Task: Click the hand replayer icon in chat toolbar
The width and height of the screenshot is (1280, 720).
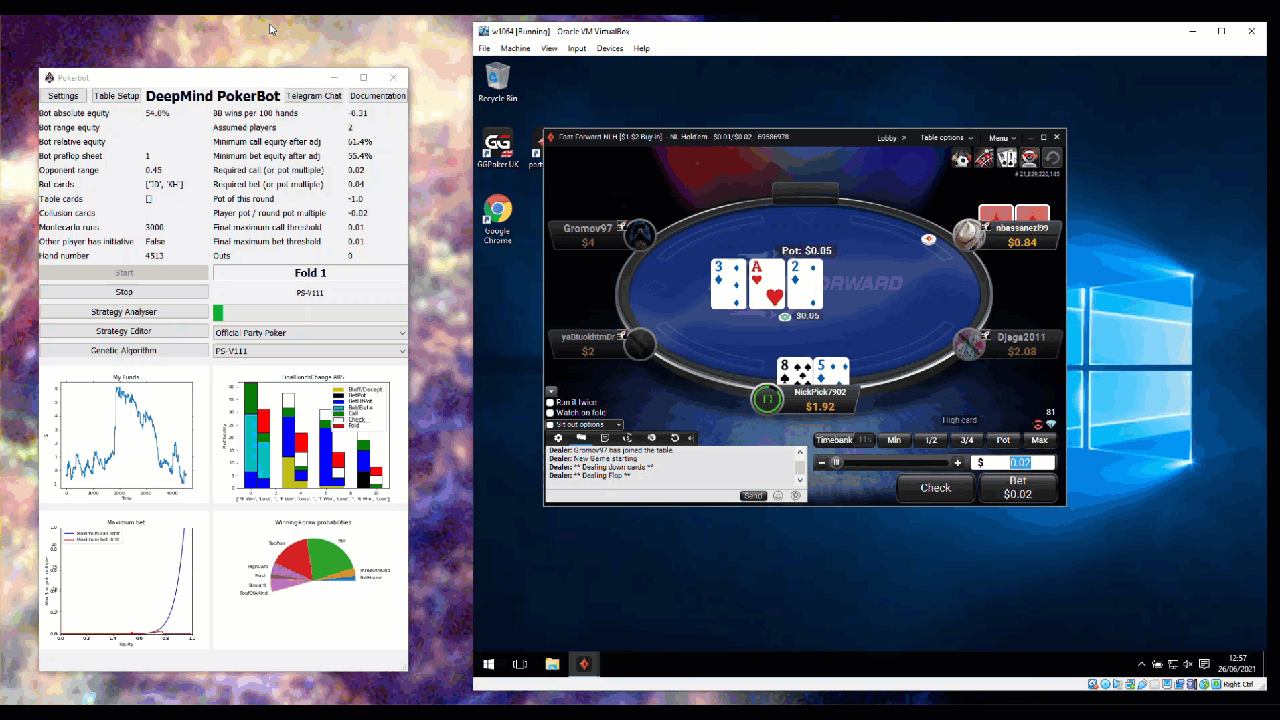Action: (675, 438)
